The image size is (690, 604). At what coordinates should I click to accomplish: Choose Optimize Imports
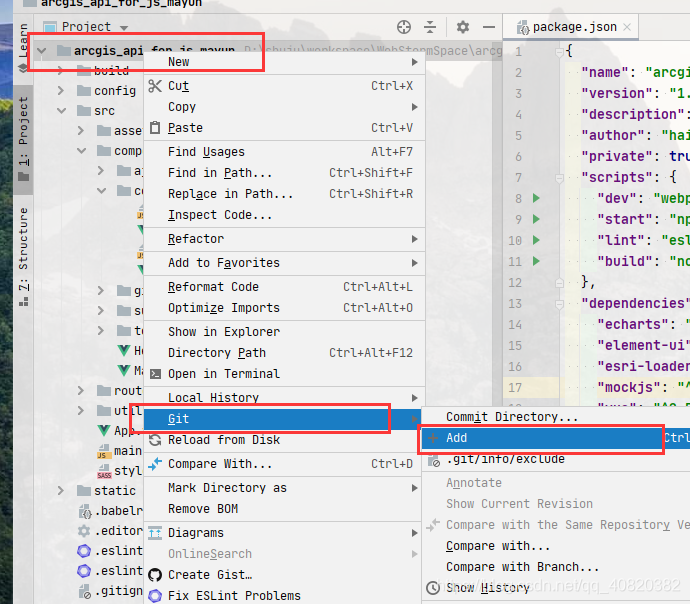pos(284,308)
